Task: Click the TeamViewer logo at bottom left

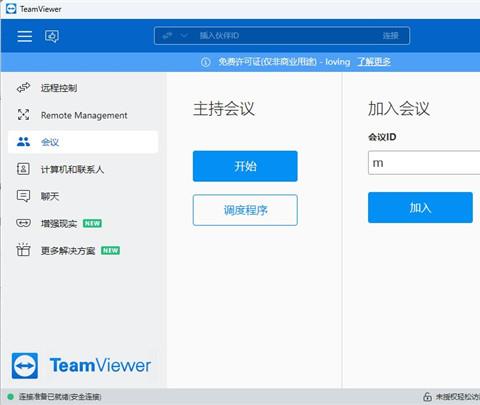Action: point(81,366)
